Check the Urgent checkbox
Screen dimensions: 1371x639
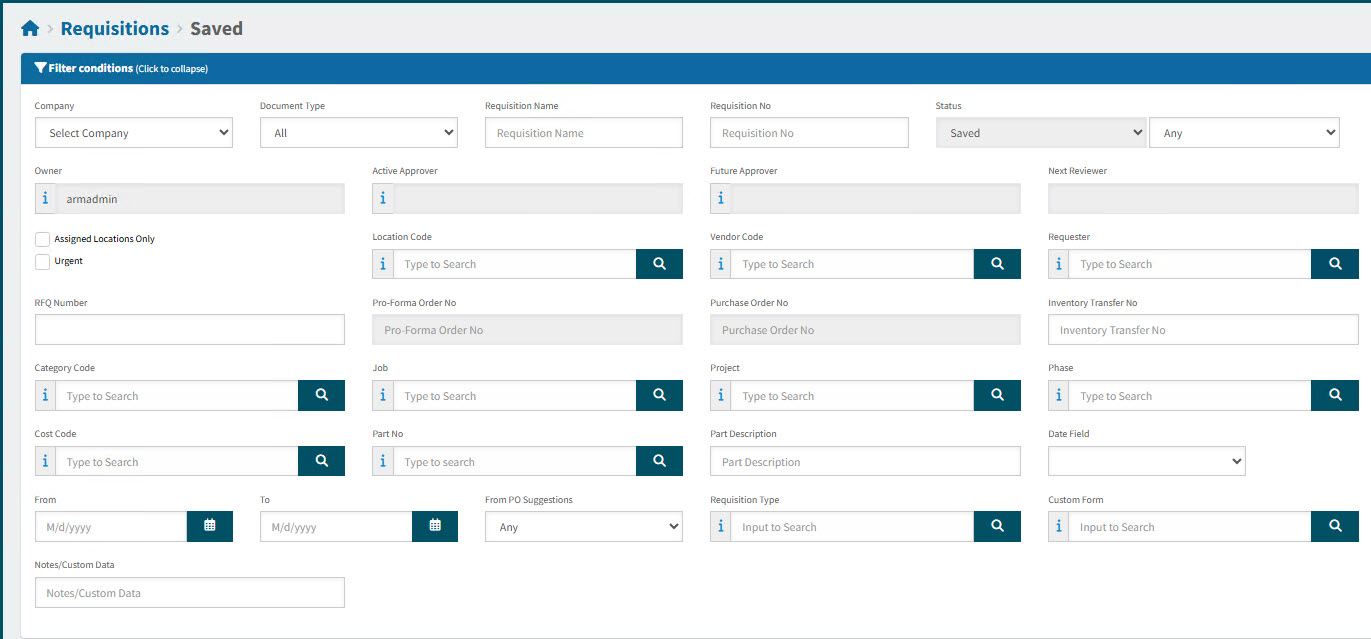[40, 261]
